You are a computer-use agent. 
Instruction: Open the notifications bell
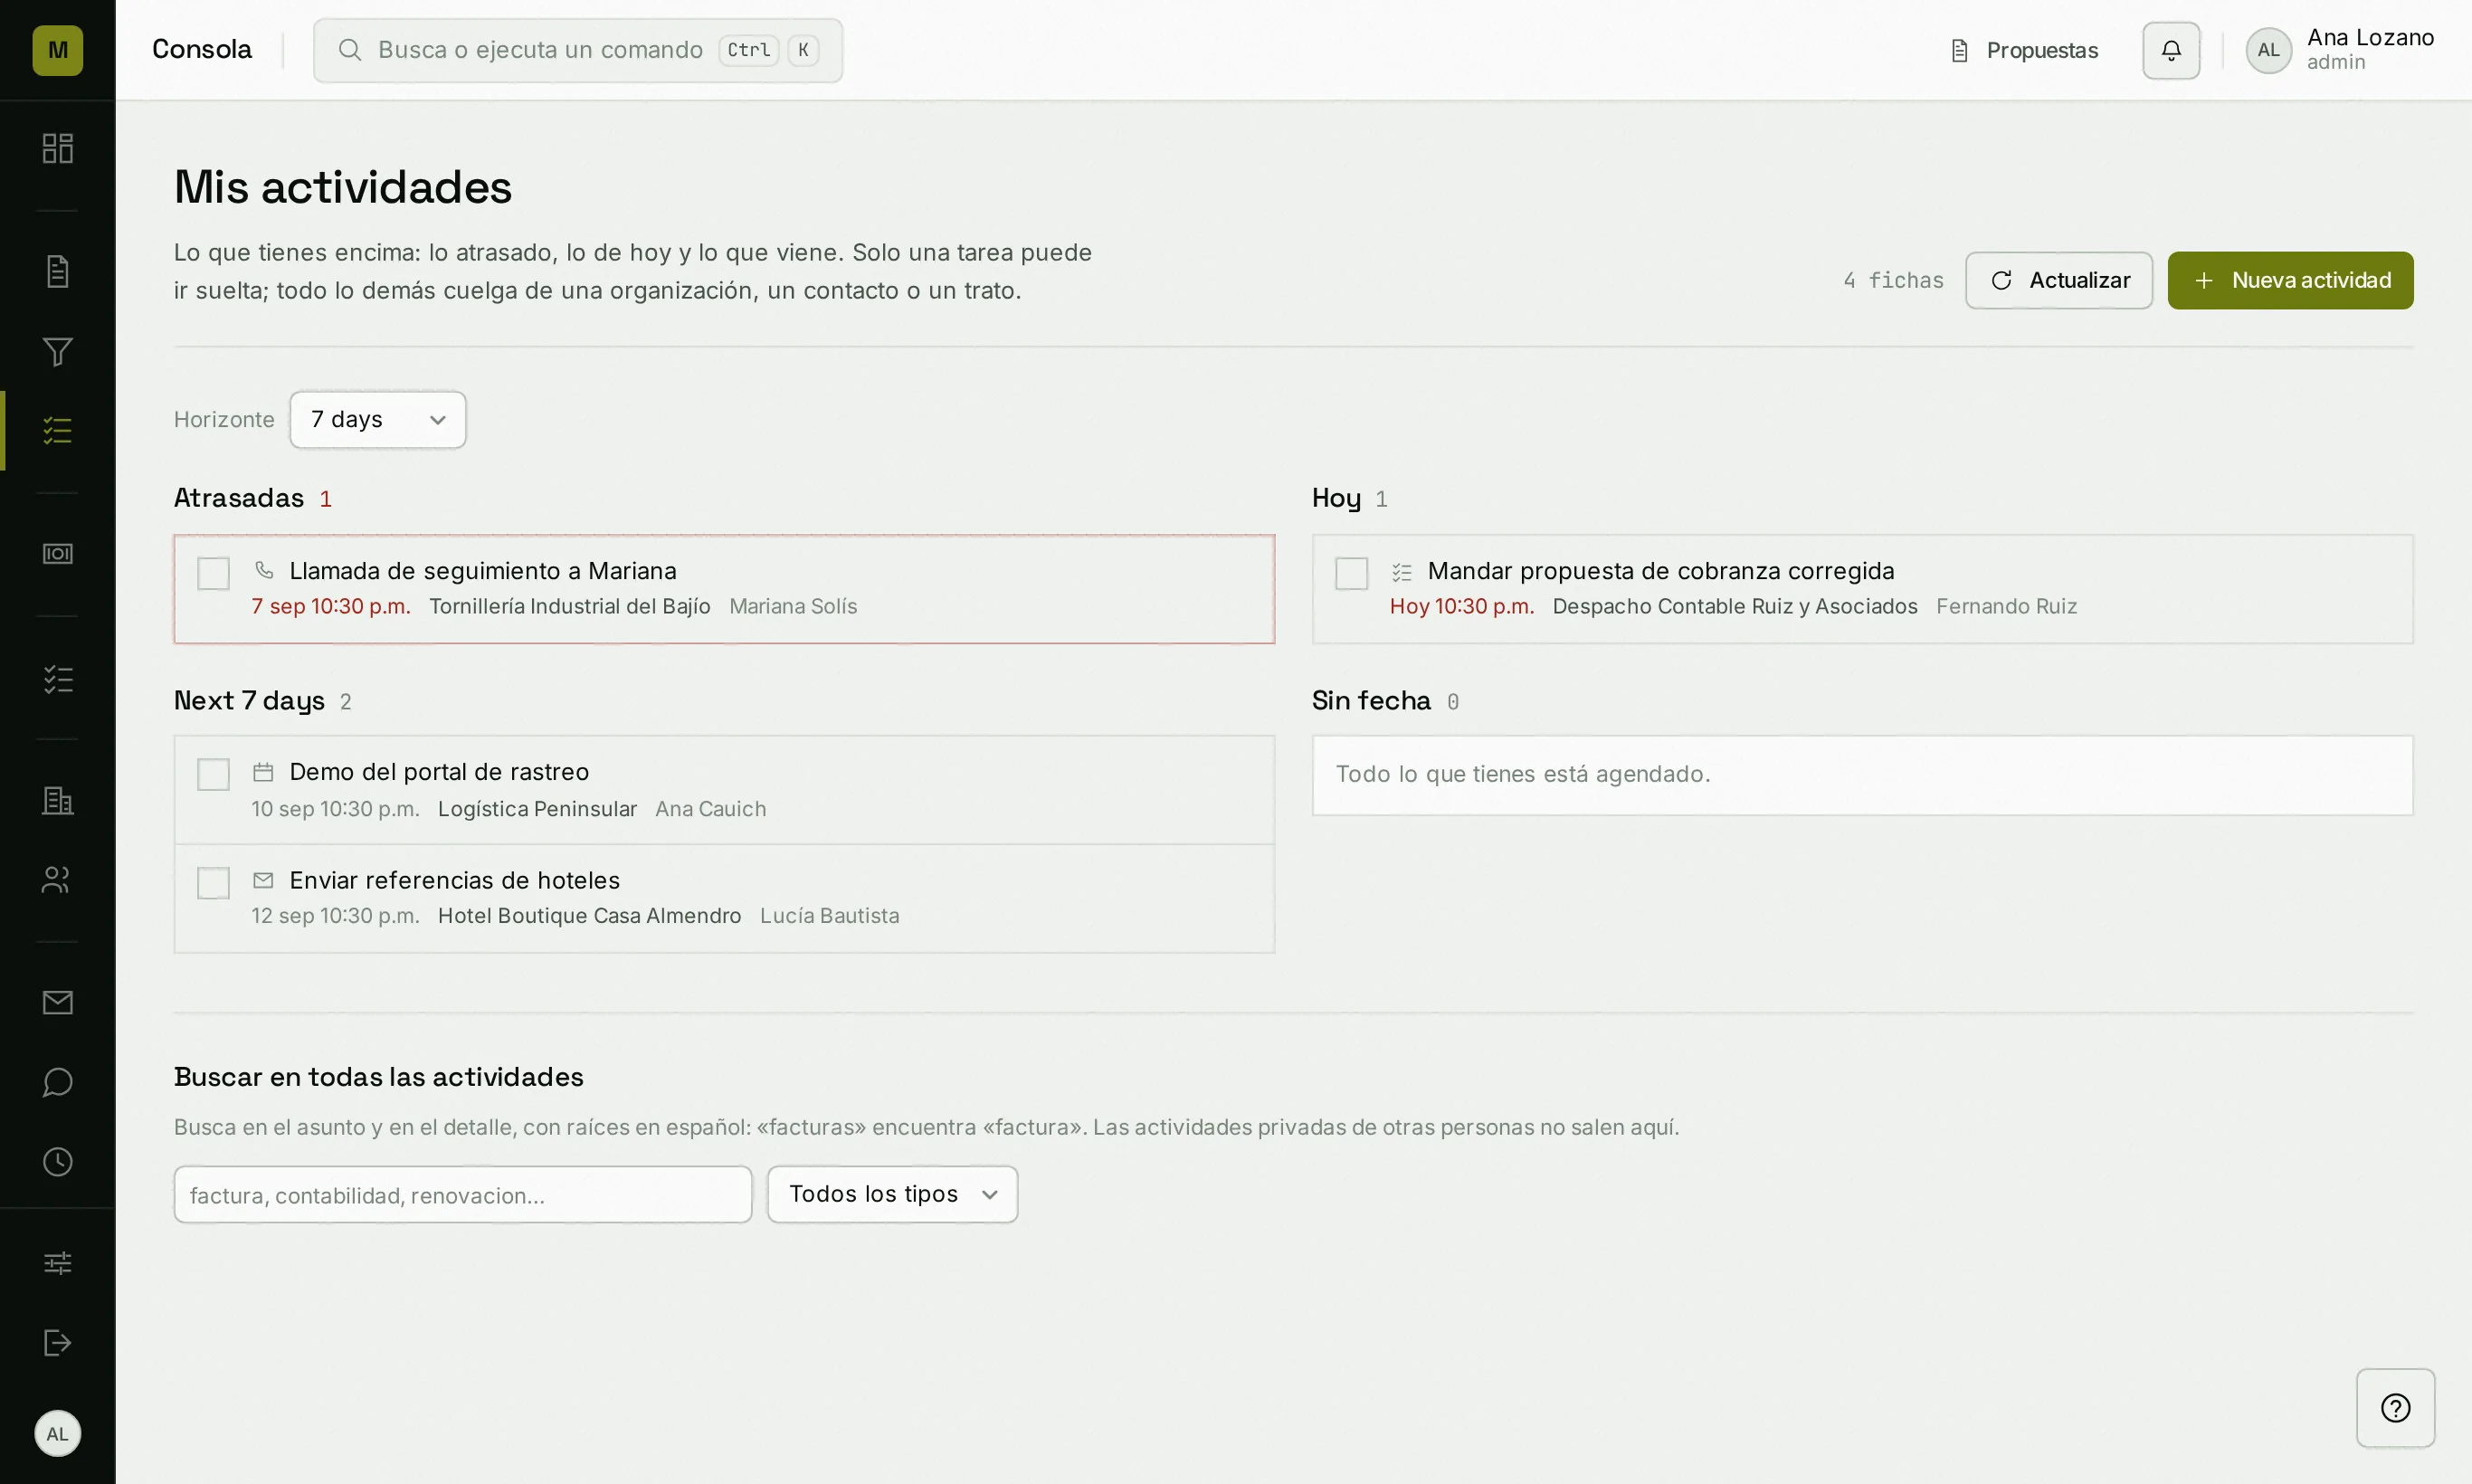coord(2171,50)
